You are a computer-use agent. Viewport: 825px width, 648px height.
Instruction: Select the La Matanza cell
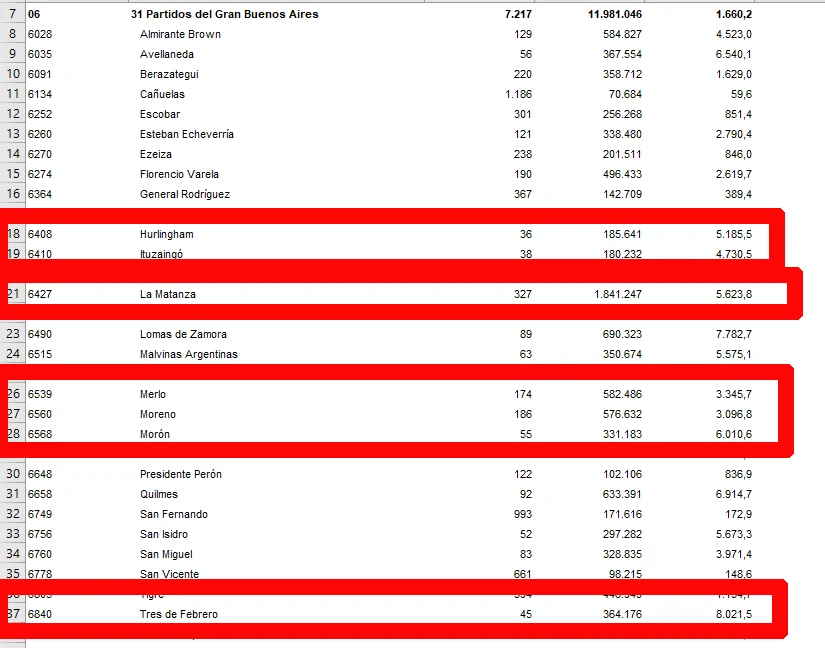coord(168,294)
